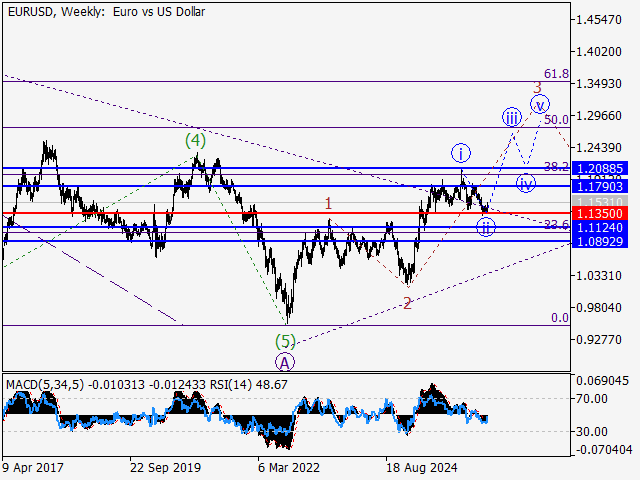Click the blue 1.17903 price tag
Screen dimensions: 640x480
(x=600, y=187)
